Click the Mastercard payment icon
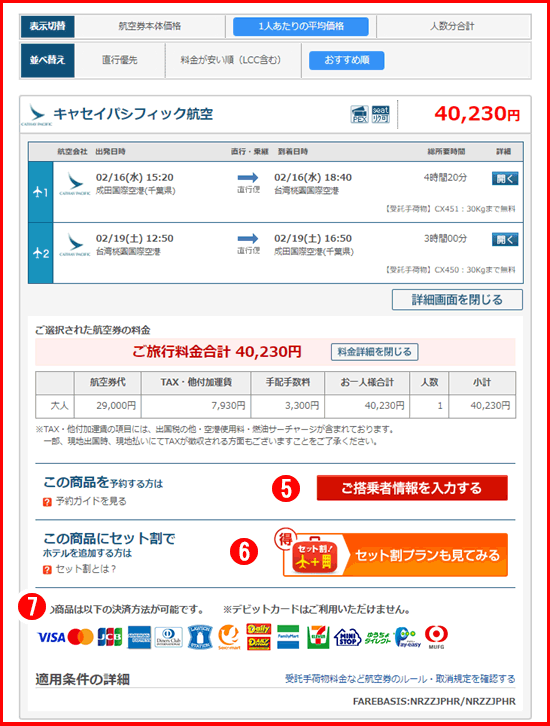This screenshot has height=726, width=550. coord(81,637)
